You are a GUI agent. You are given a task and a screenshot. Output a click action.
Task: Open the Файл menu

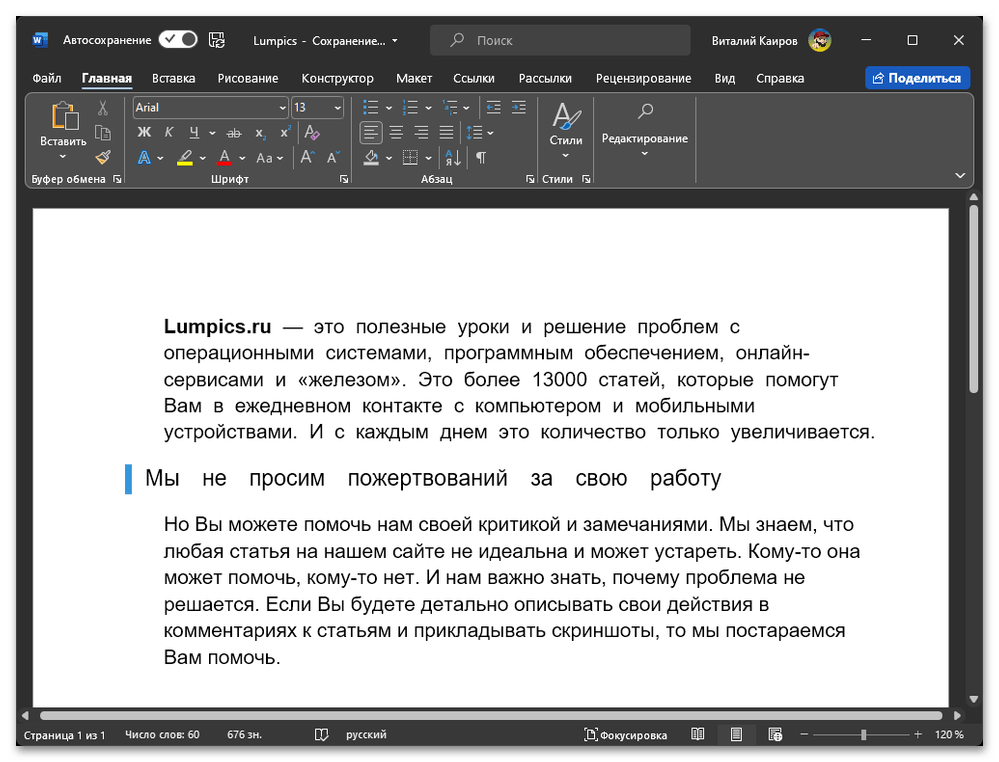coord(47,78)
